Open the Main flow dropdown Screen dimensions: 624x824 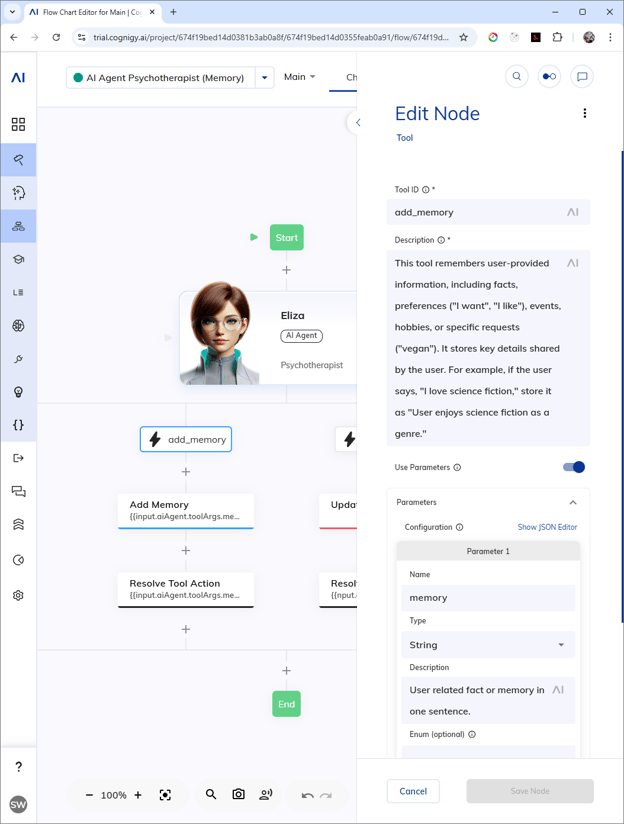[x=299, y=77]
